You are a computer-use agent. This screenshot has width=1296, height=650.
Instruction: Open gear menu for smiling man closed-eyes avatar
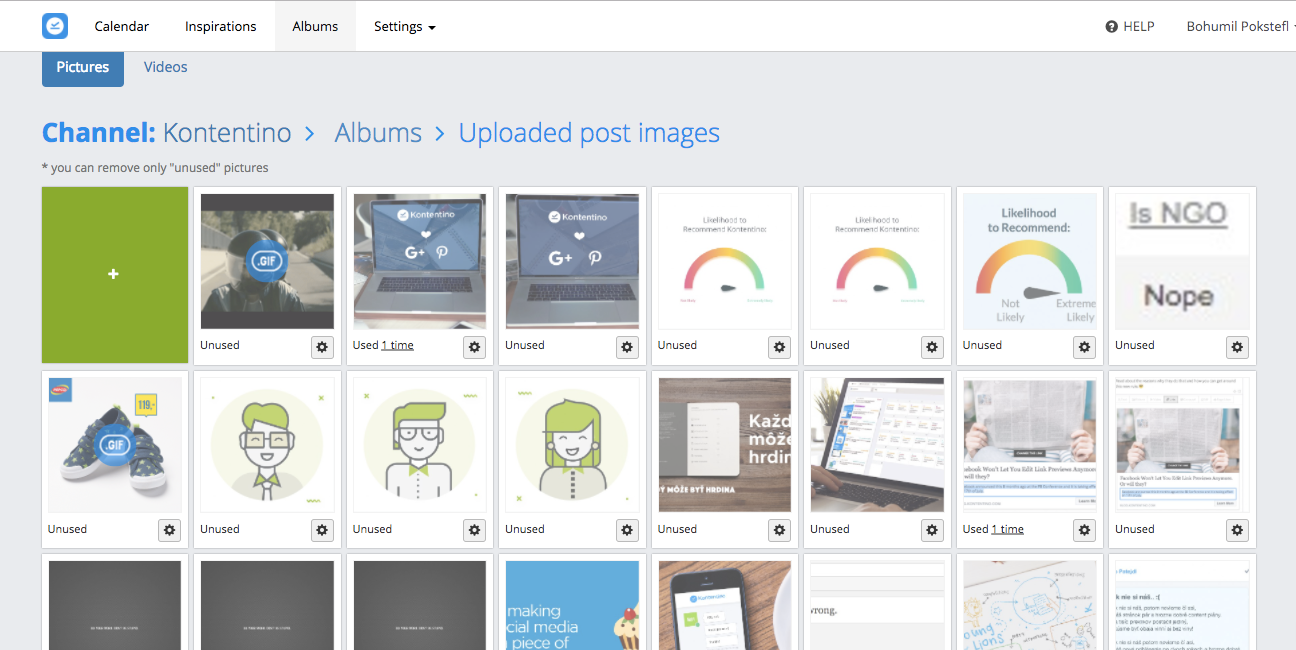tap(322, 530)
